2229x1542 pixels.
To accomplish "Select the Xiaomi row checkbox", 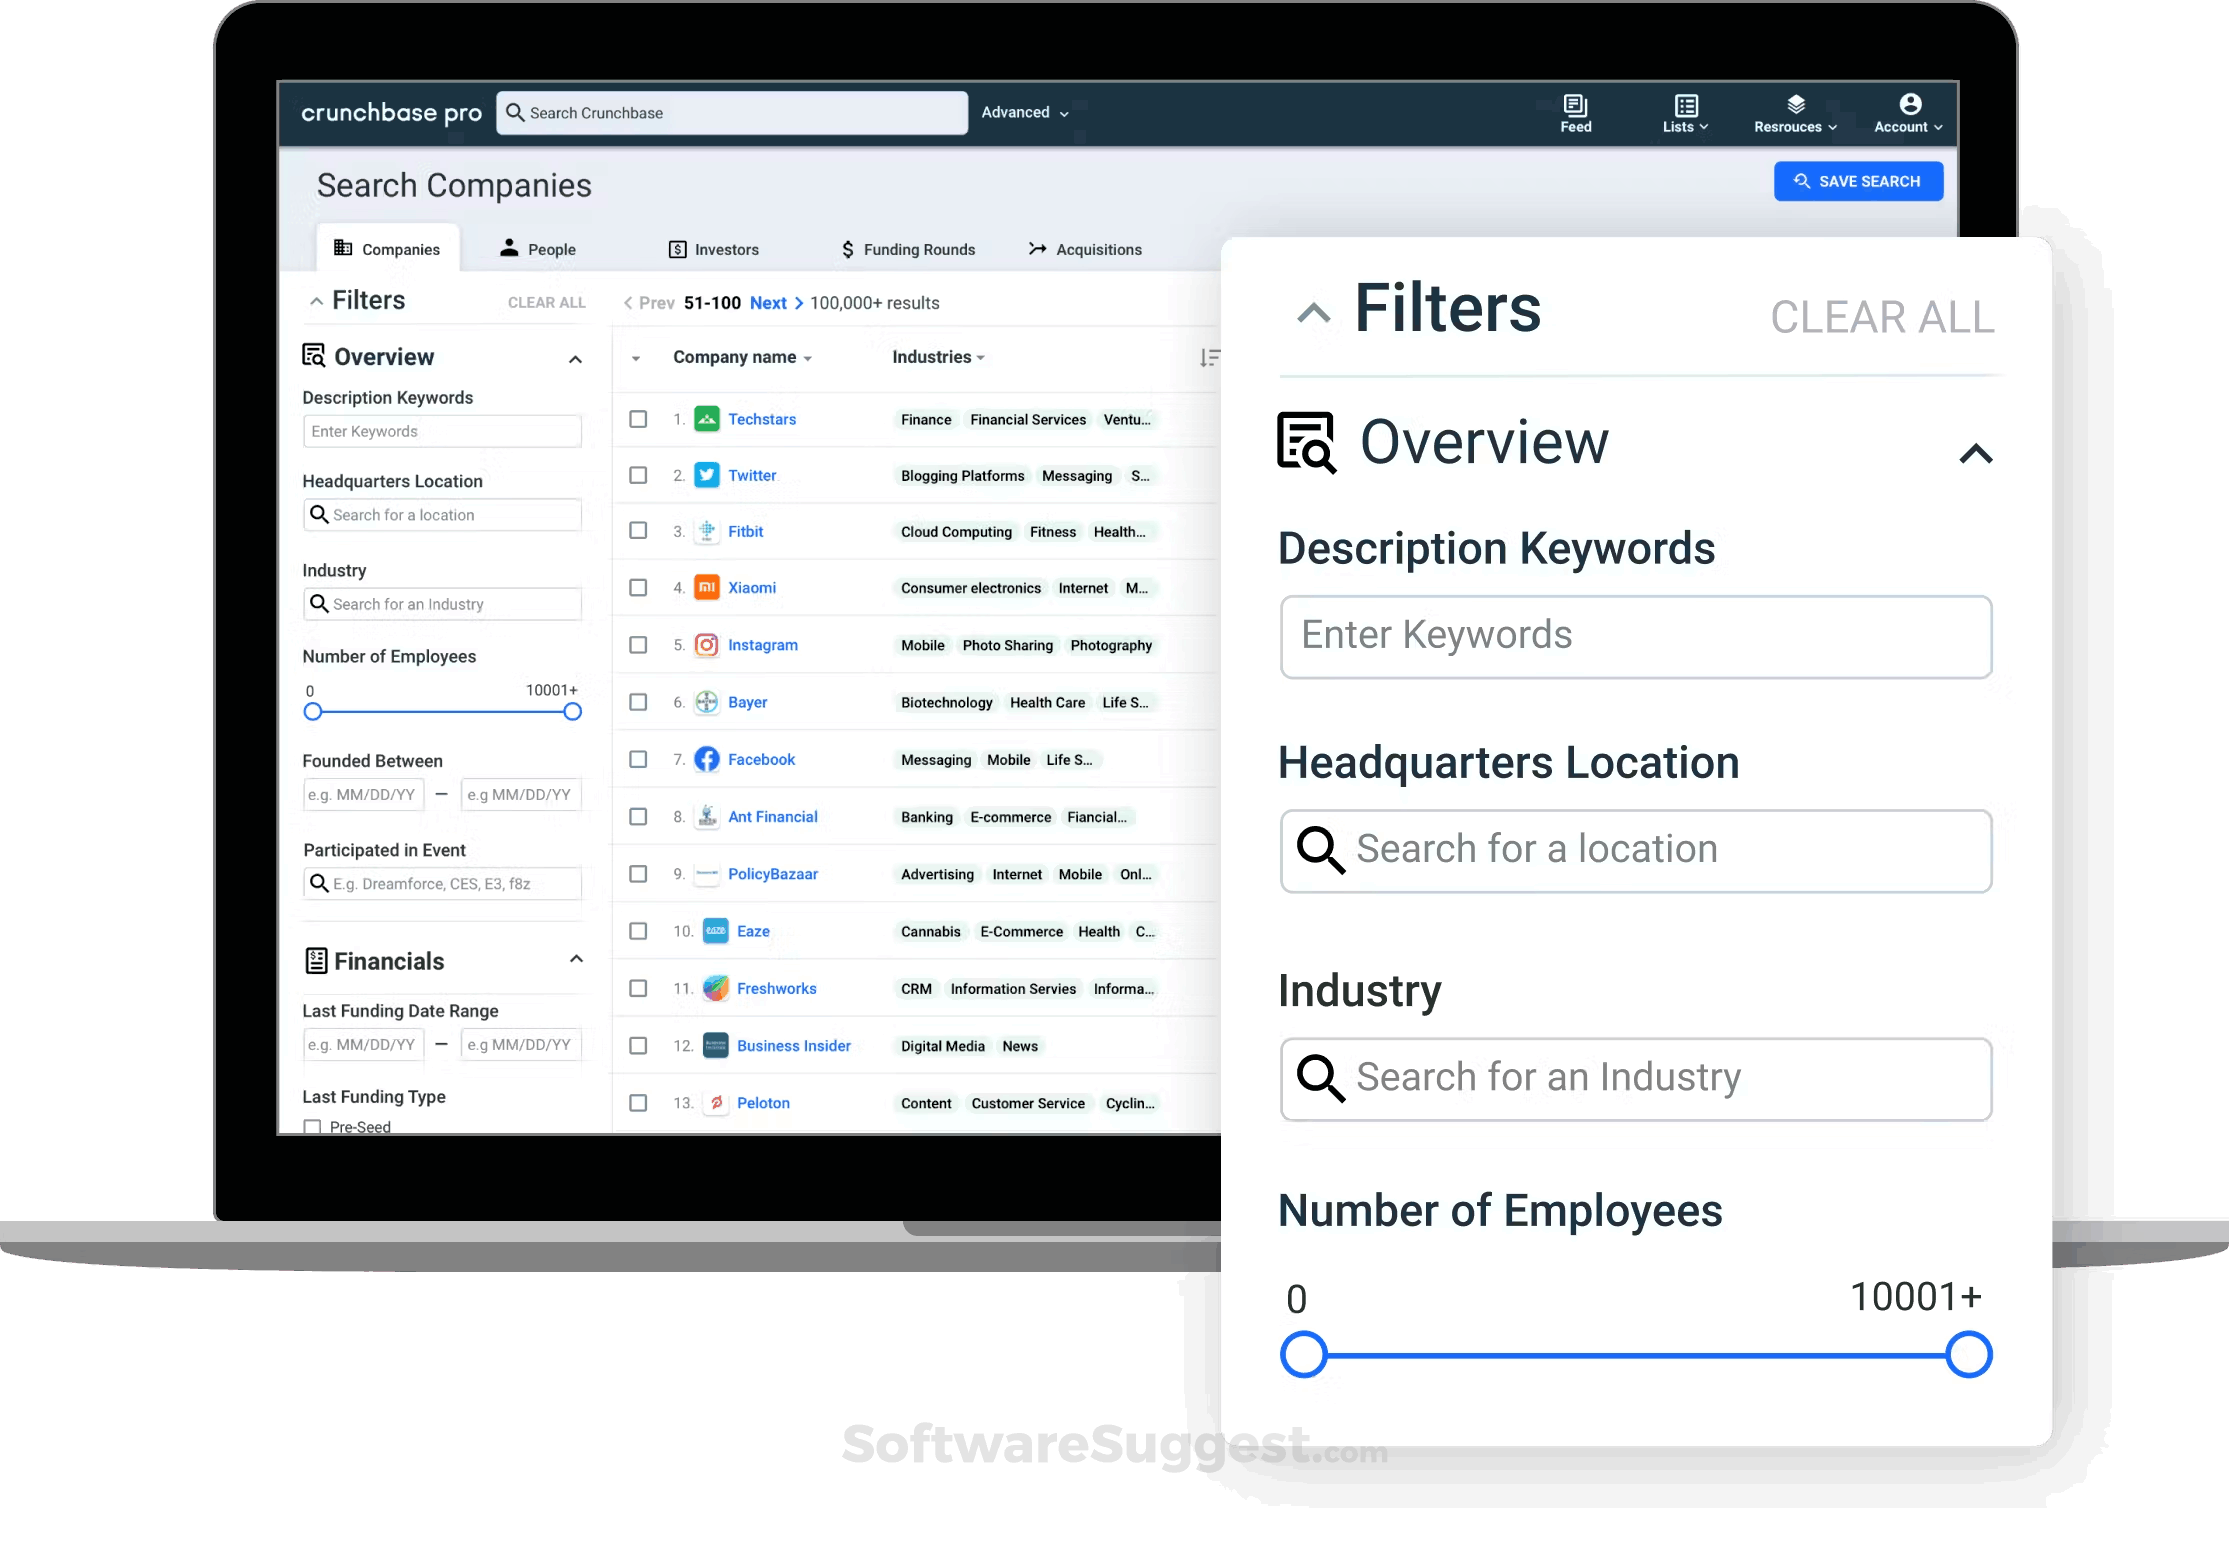I will pyautogui.click(x=638, y=588).
